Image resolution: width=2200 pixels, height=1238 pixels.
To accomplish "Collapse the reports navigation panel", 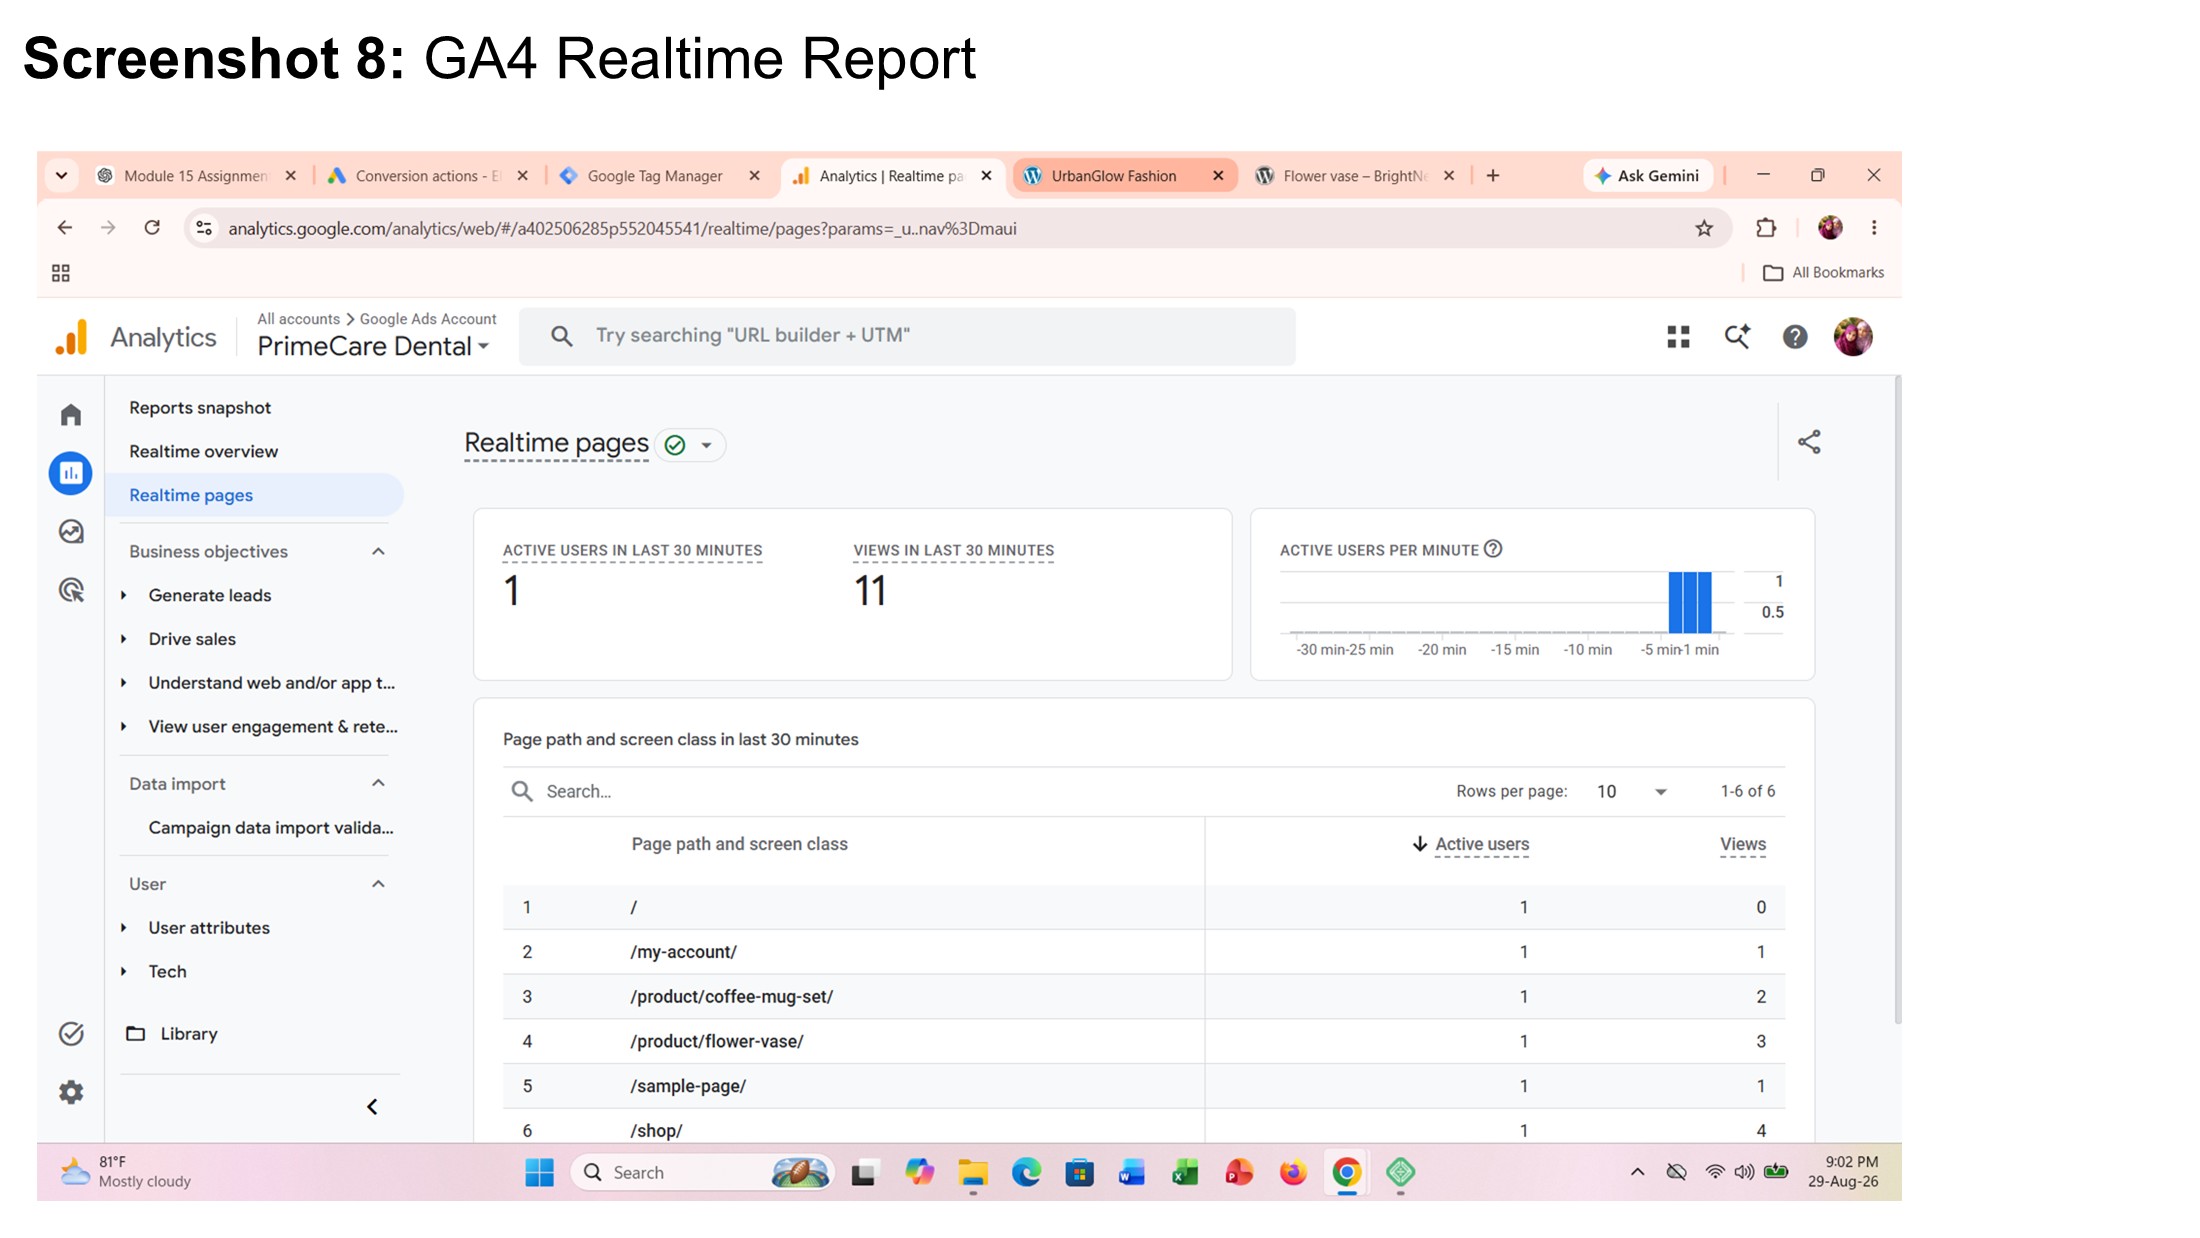I will [x=372, y=1106].
